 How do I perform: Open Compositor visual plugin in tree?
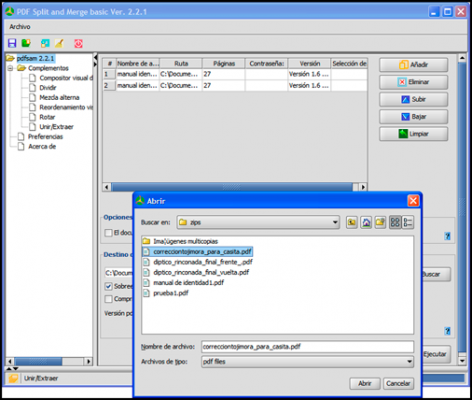[x=66, y=78]
